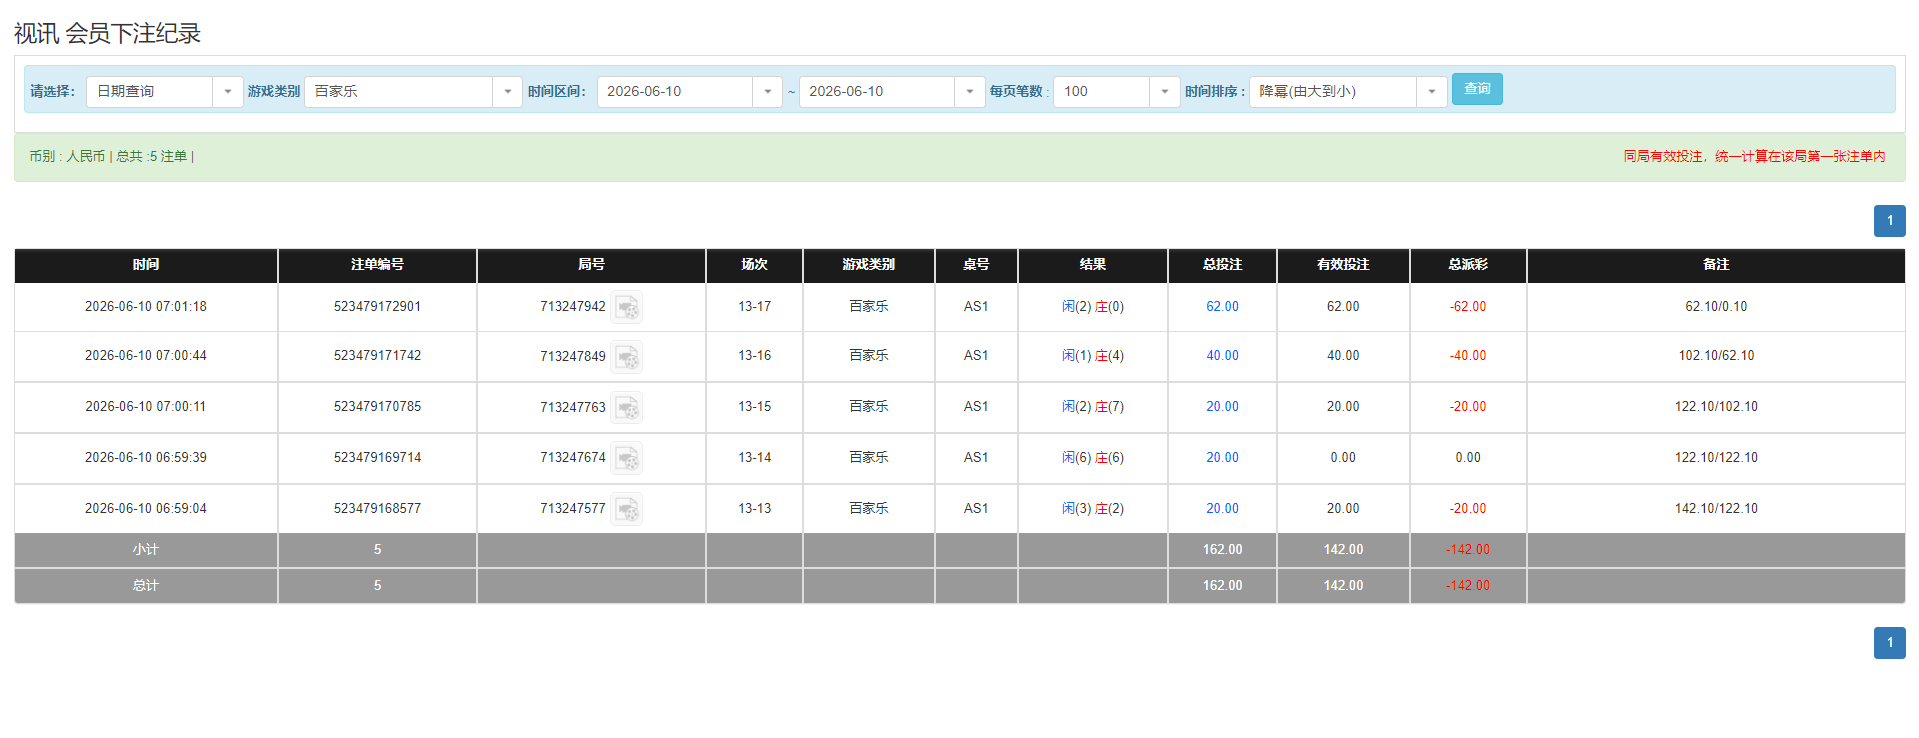The image size is (1919, 738).
Task: Click the 总投注 column header
Action: pyautogui.click(x=1222, y=265)
